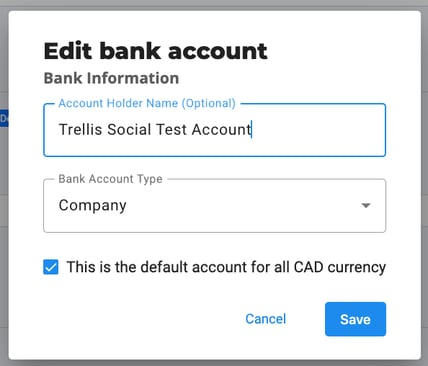Click the "CAD currency" words of checkbox label
Image resolution: width=428 pixels, height=366 pixels.
click(340, 267)
